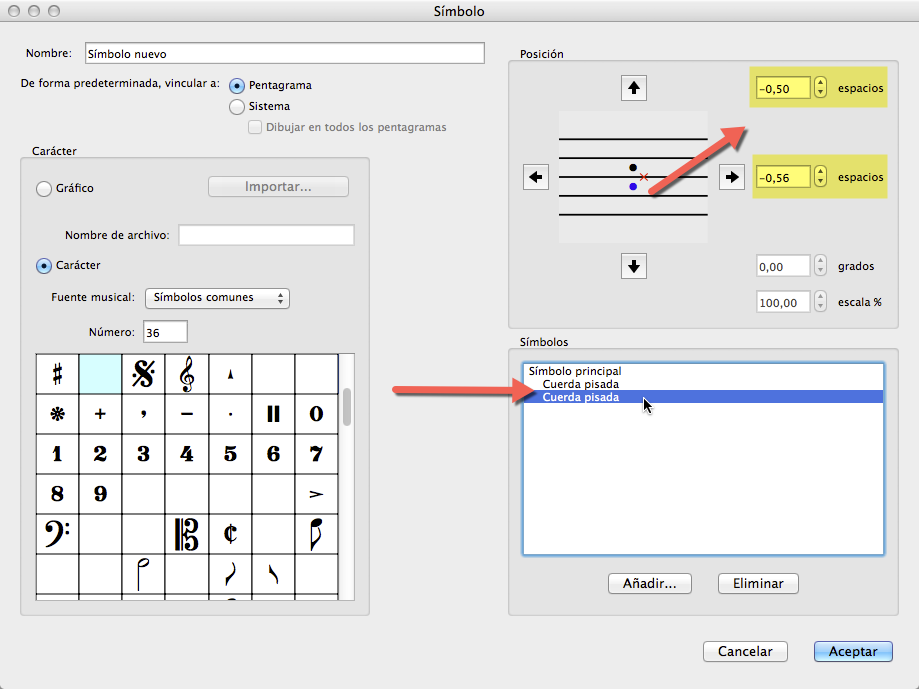Choose the numeral 9 symbol
The image size is (919, 689).
pyautogui.click(x=100, y=494)
